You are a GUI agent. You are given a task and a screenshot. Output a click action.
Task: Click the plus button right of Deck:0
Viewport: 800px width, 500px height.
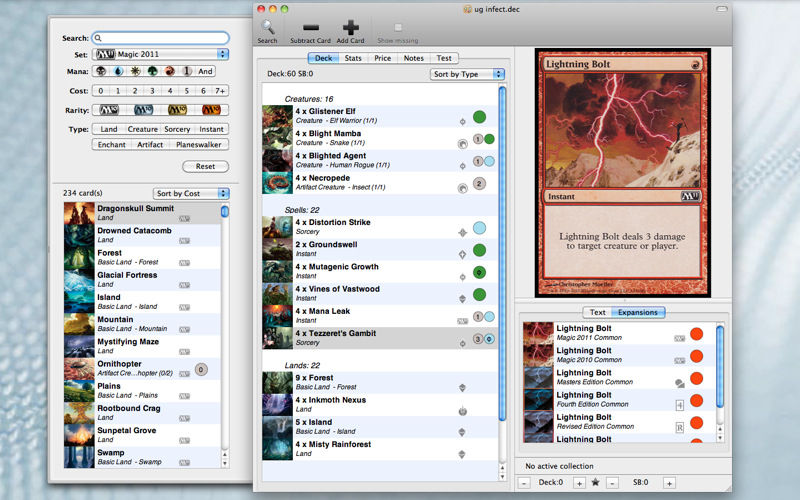(579, 483)
